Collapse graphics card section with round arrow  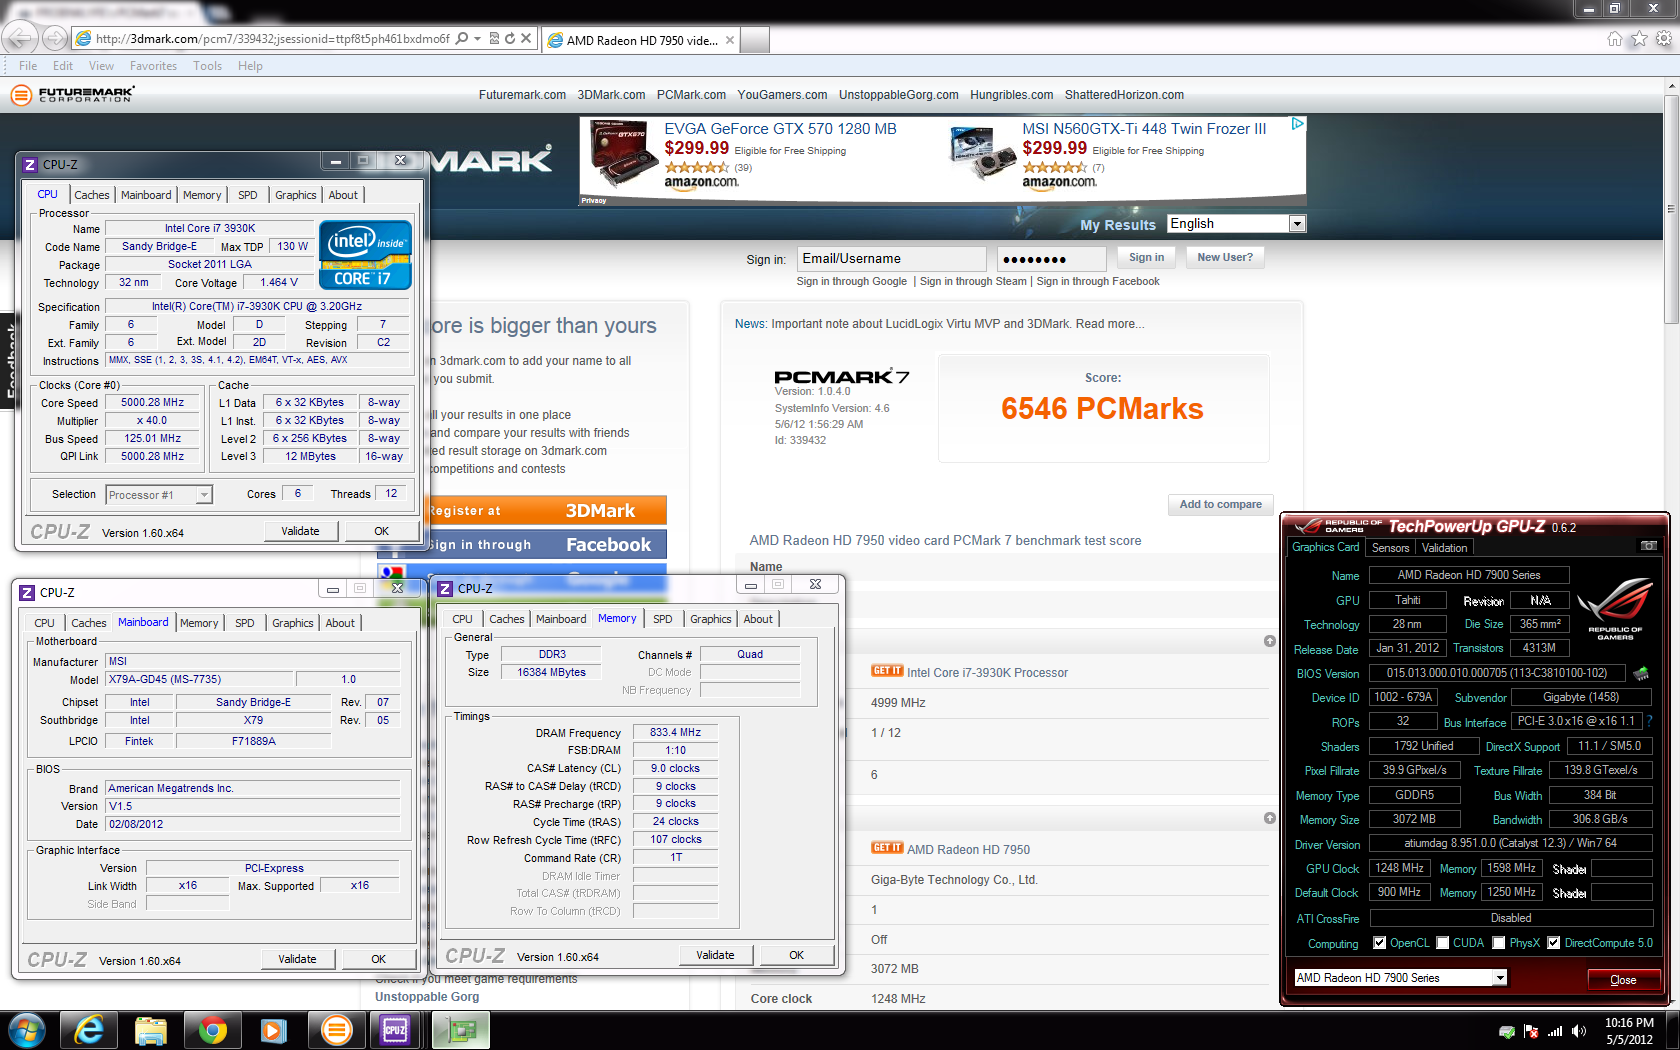1269,818
